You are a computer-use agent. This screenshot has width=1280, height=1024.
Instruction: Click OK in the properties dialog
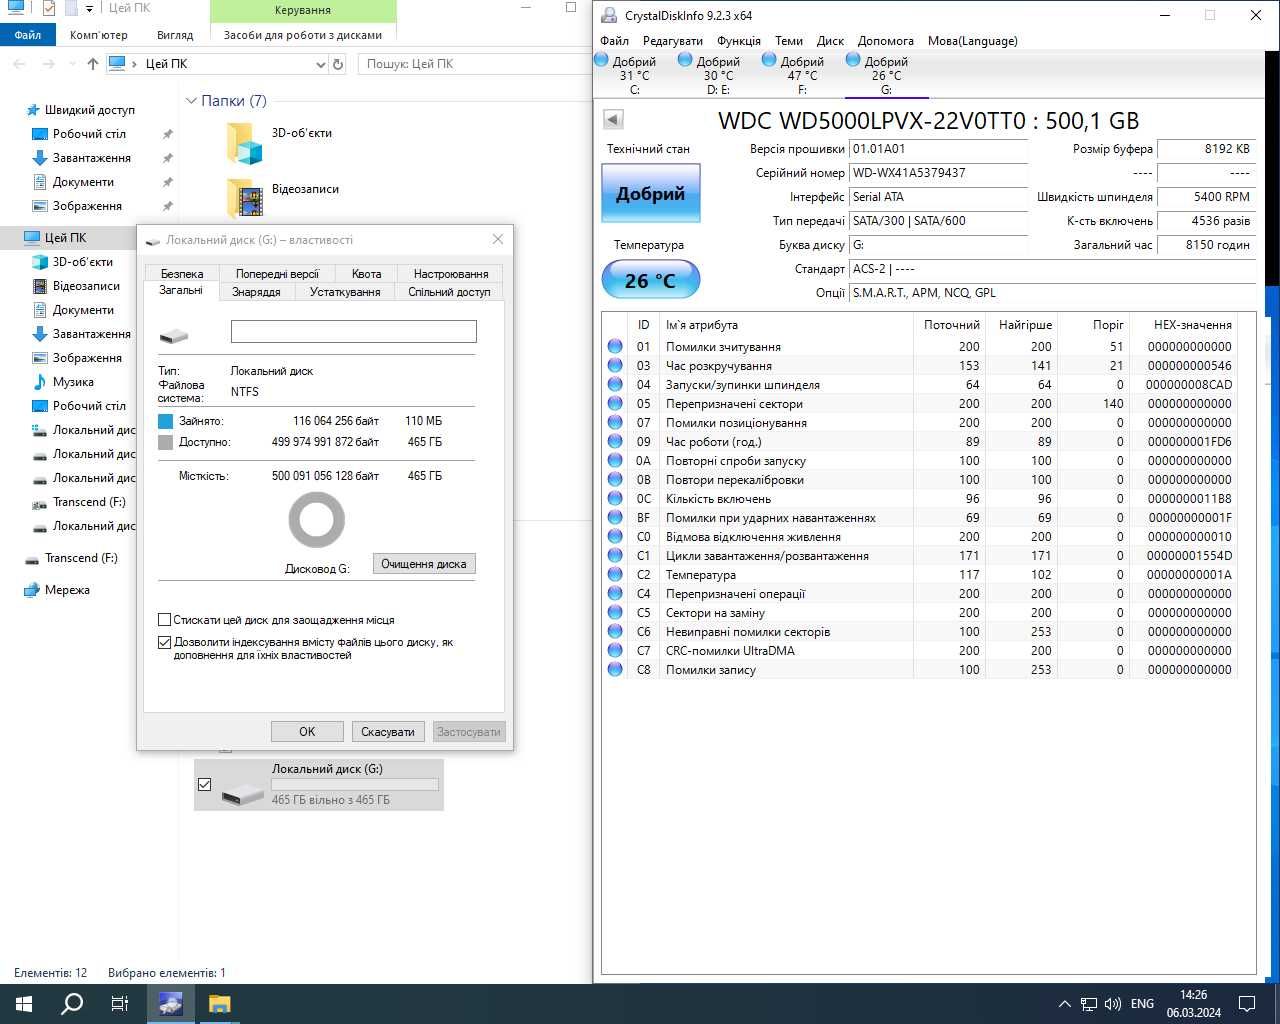tap(307, 731)
